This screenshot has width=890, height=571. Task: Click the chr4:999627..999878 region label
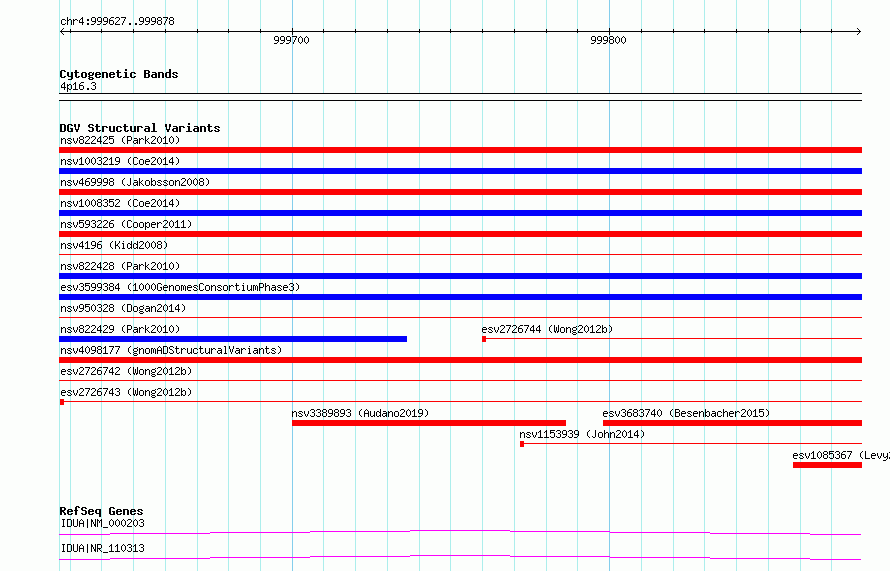coord(117,21)
